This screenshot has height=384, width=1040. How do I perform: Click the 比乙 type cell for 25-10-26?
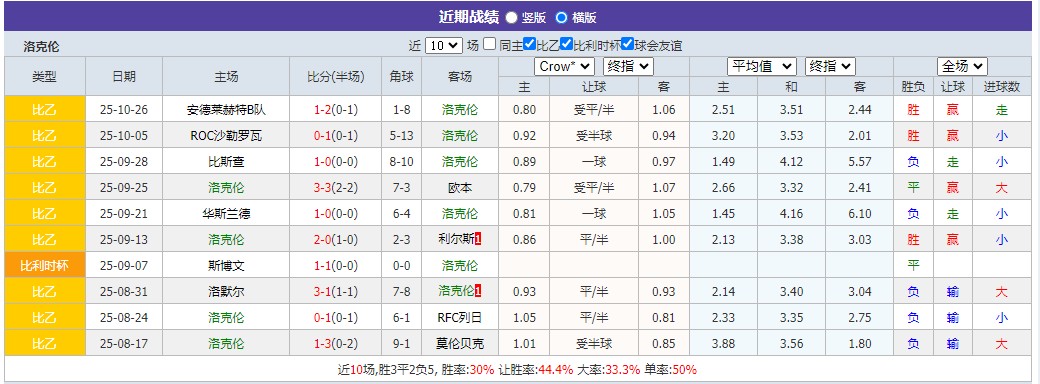(45, 110)
